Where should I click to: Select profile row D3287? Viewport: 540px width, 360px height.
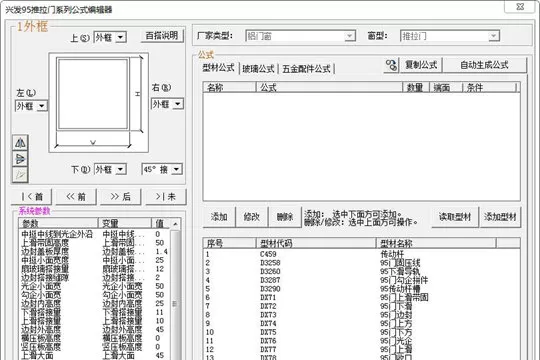click(x=361, y=280)
